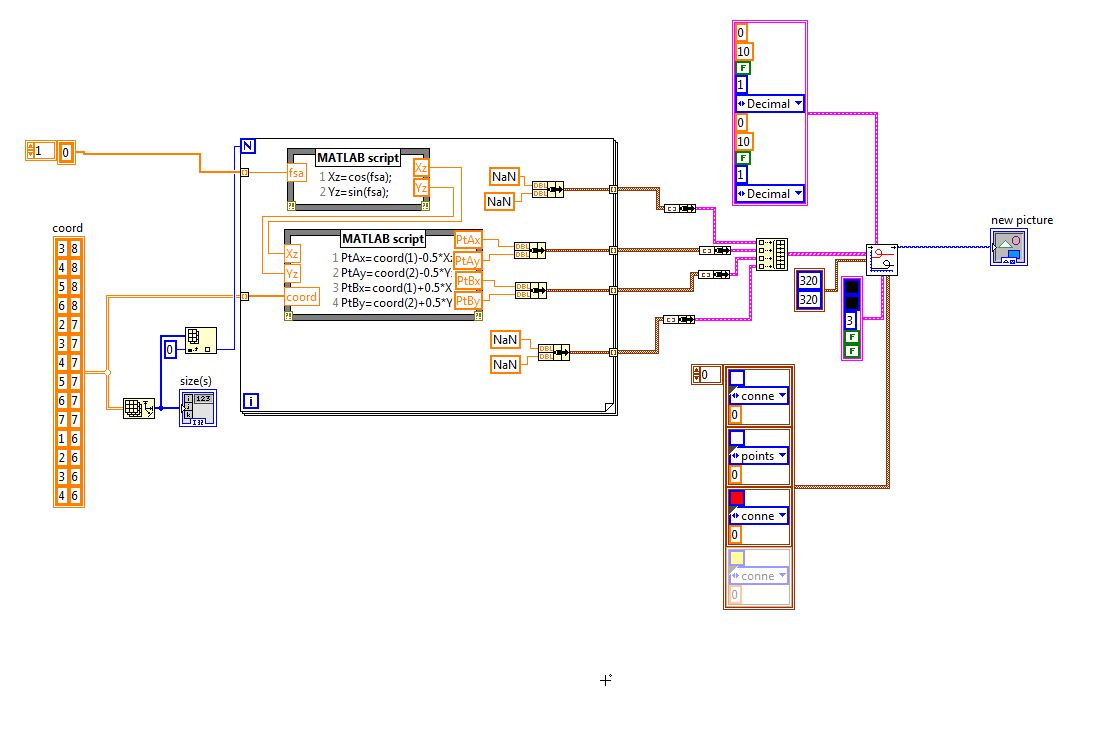Click the red color box constant
The image size is (1096, 739).
[x=737, y=498]
